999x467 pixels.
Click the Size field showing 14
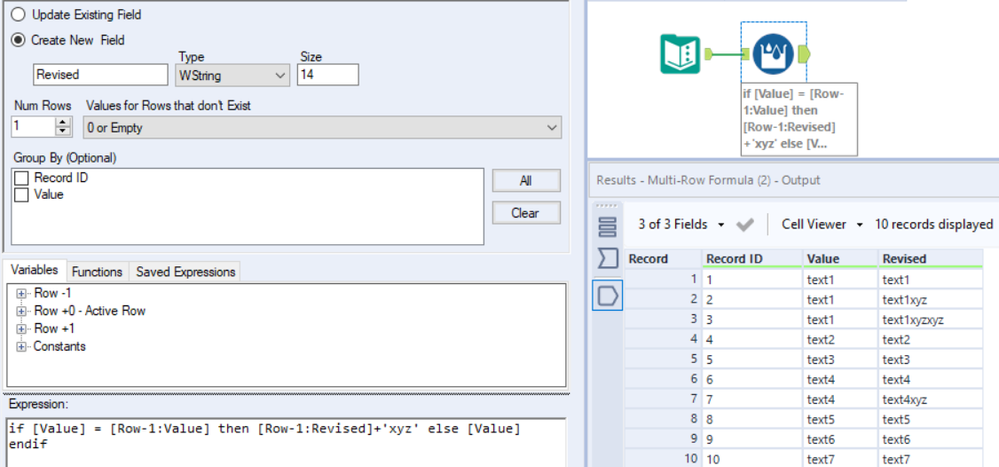(327, 75)
